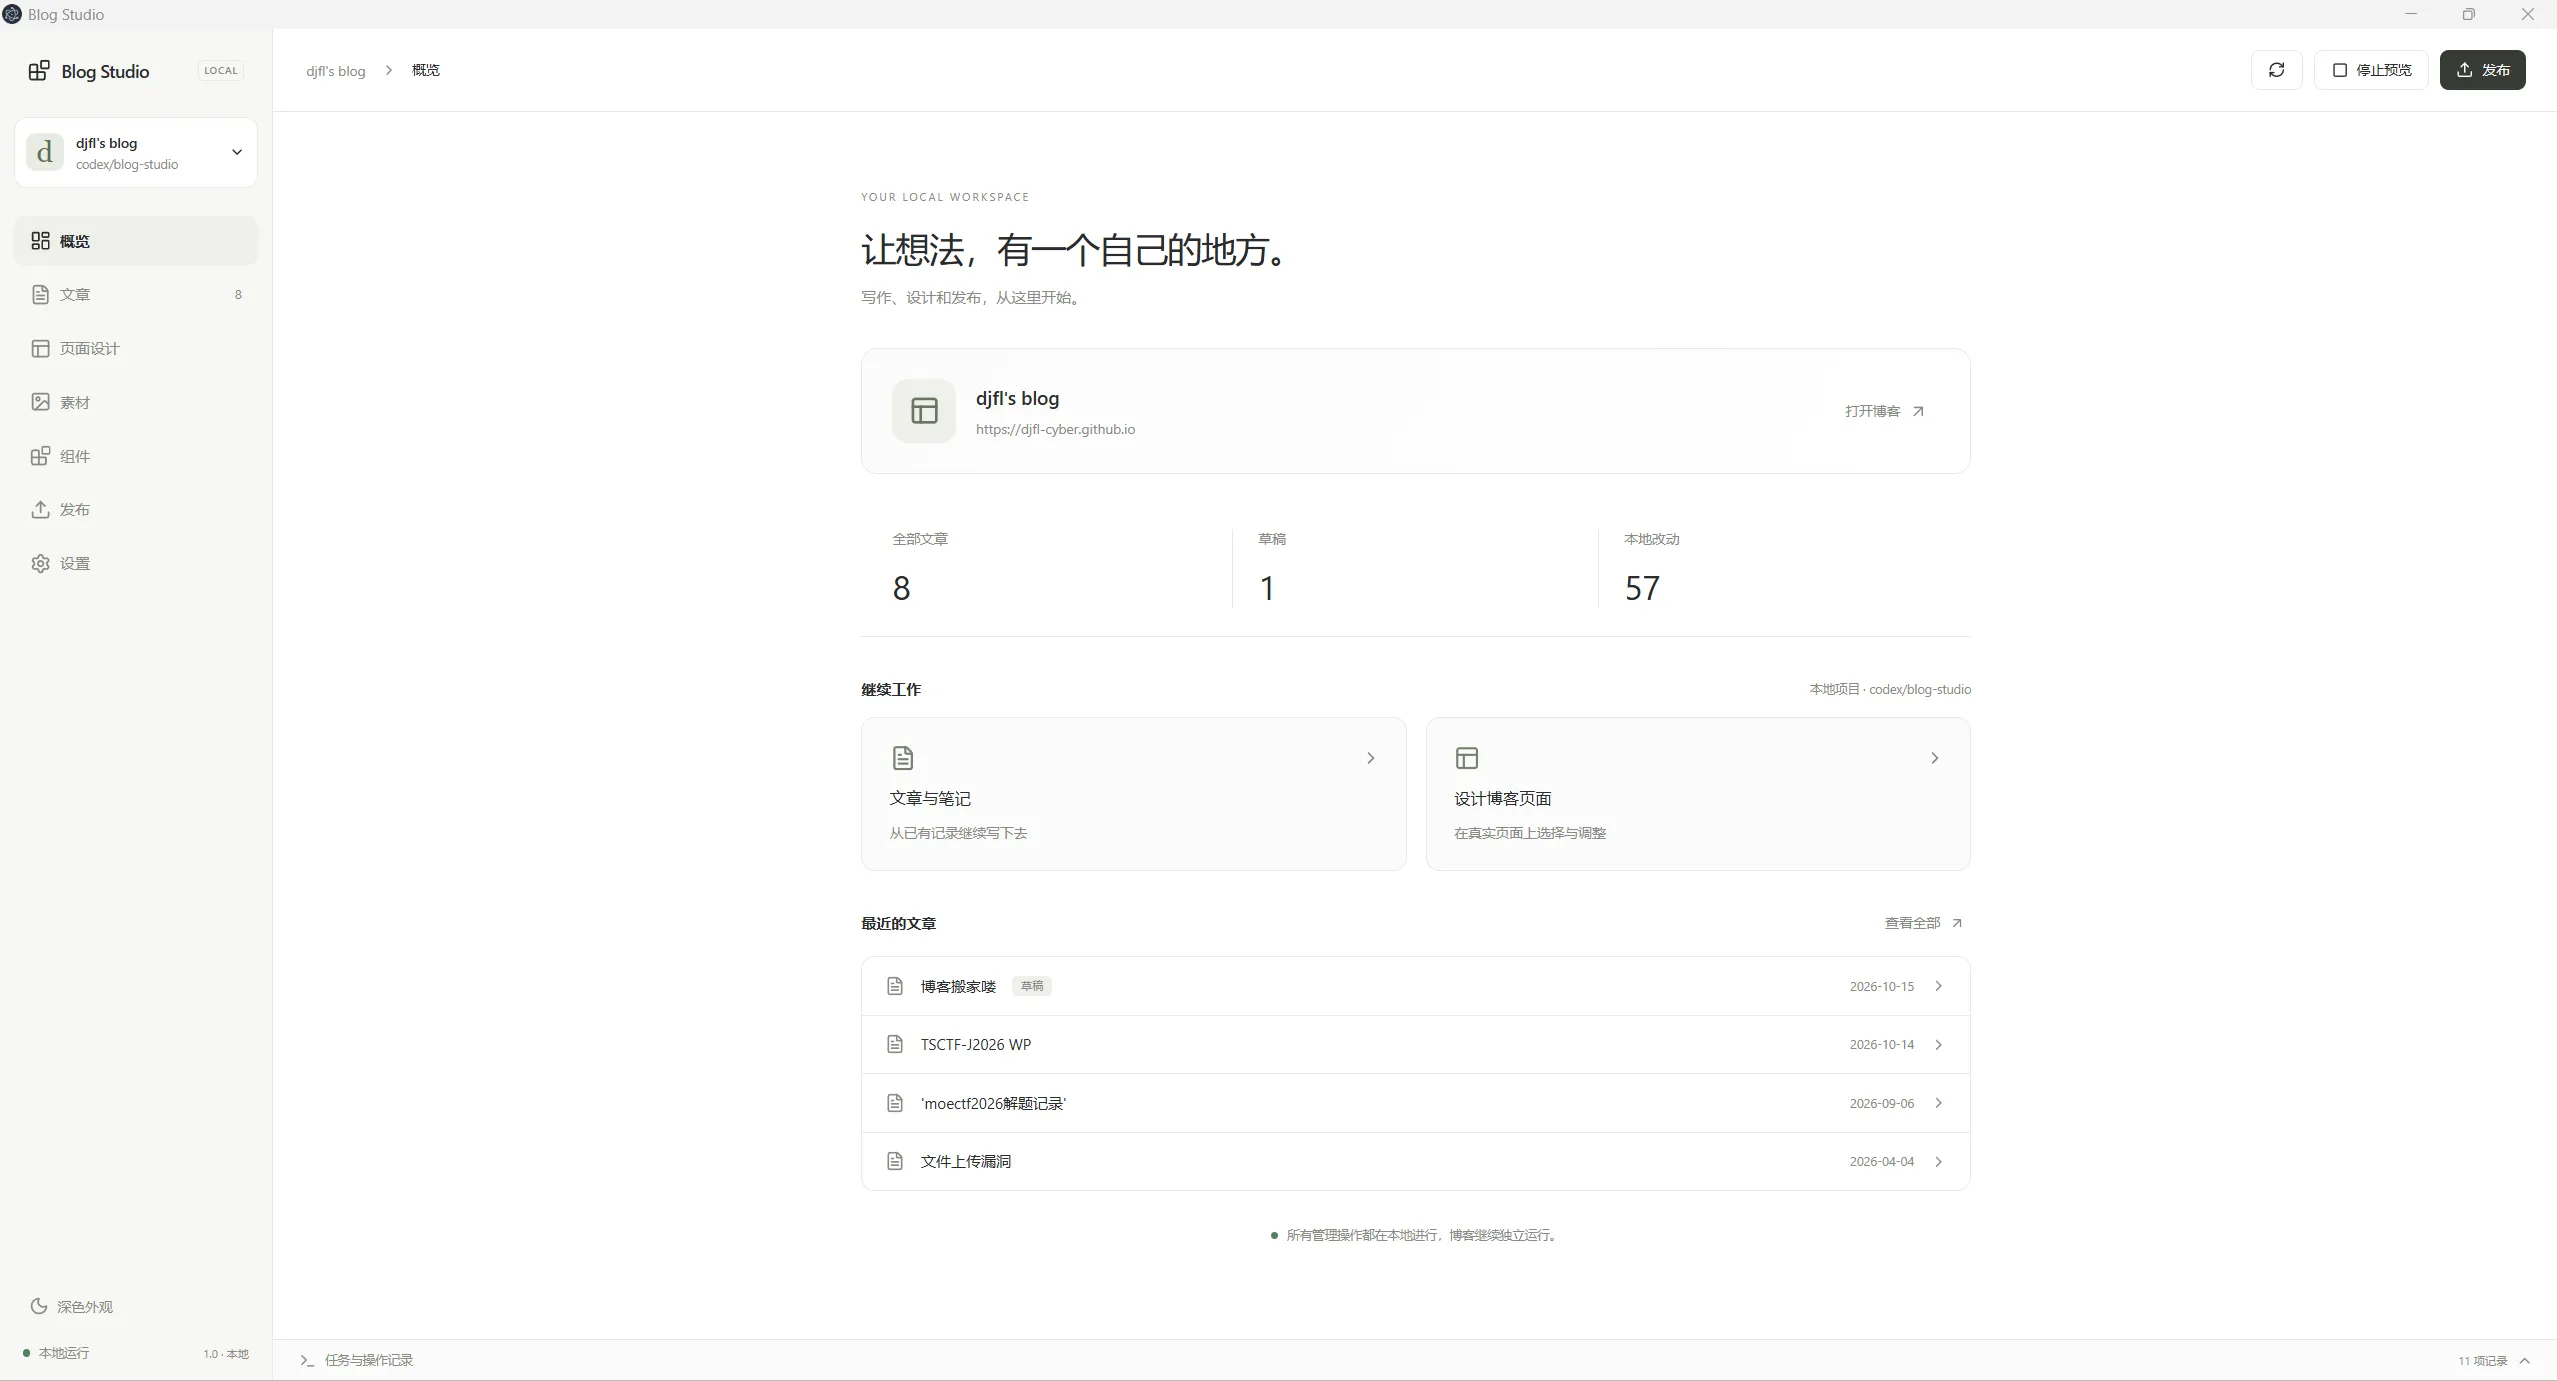Publish the blog with 发布 button
The width and height of the screenshot is (2557, 1381).
pos(2482,70)
